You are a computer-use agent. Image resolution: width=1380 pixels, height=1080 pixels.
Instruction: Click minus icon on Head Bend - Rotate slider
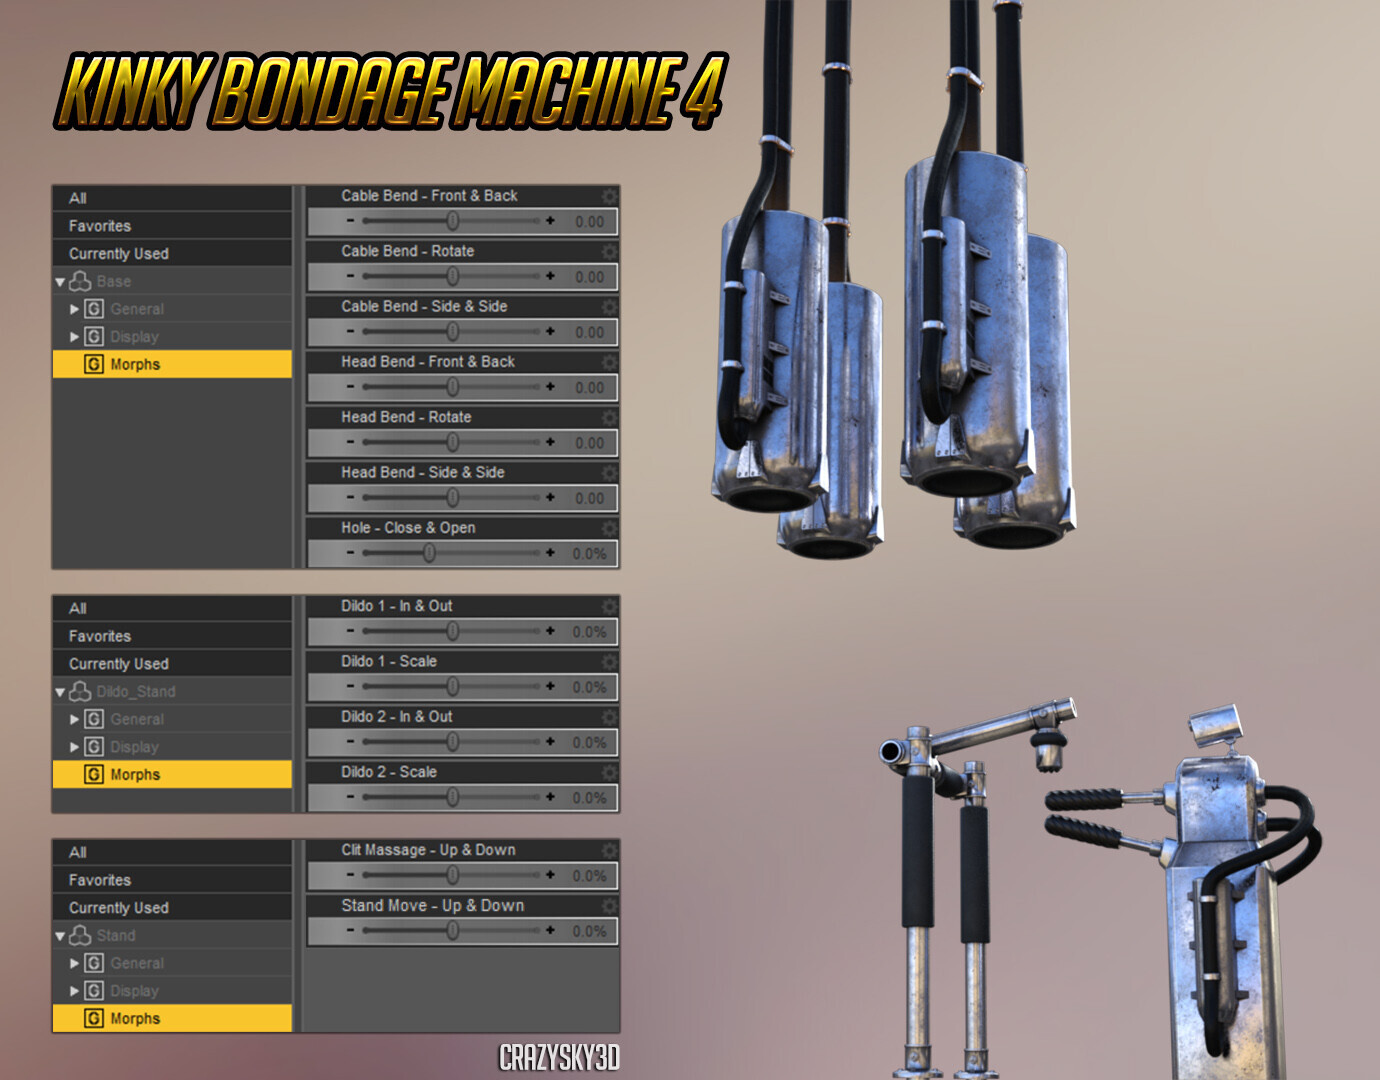click(350, 442)
